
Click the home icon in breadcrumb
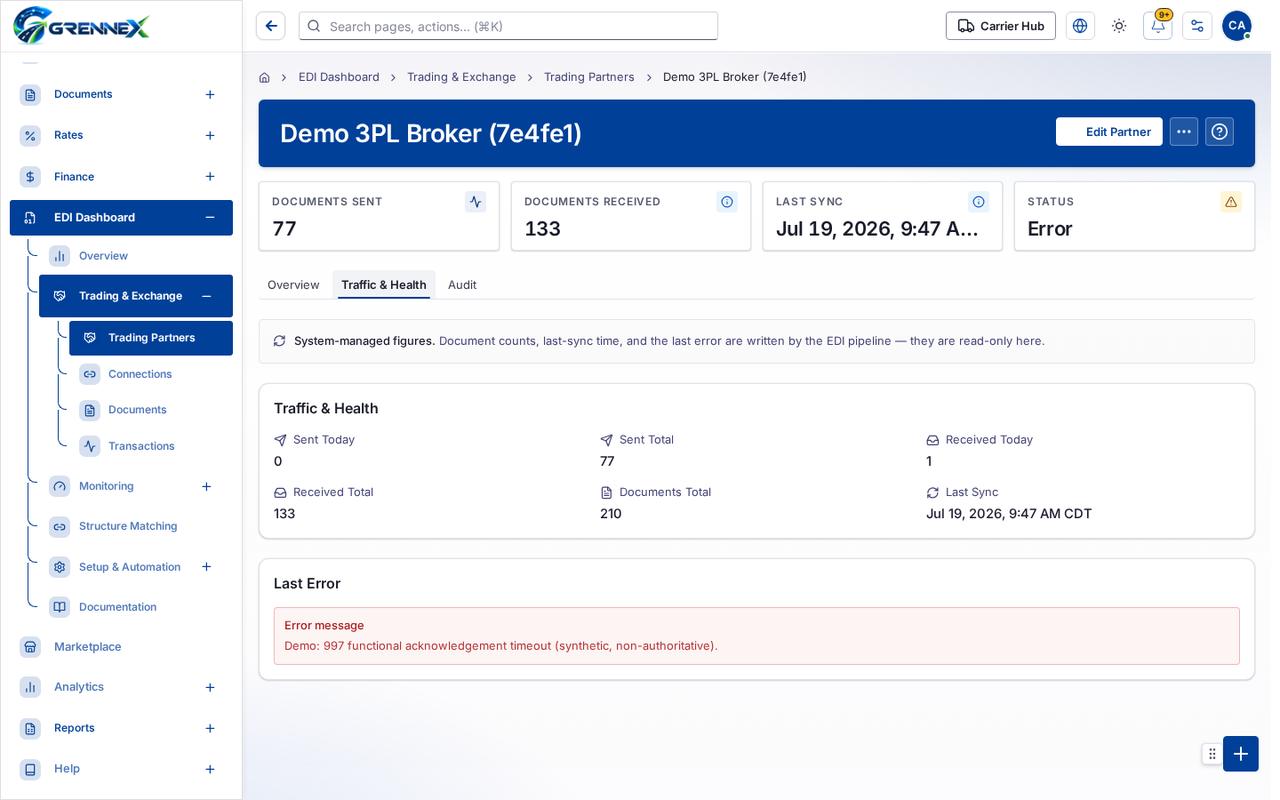point(264,77)
